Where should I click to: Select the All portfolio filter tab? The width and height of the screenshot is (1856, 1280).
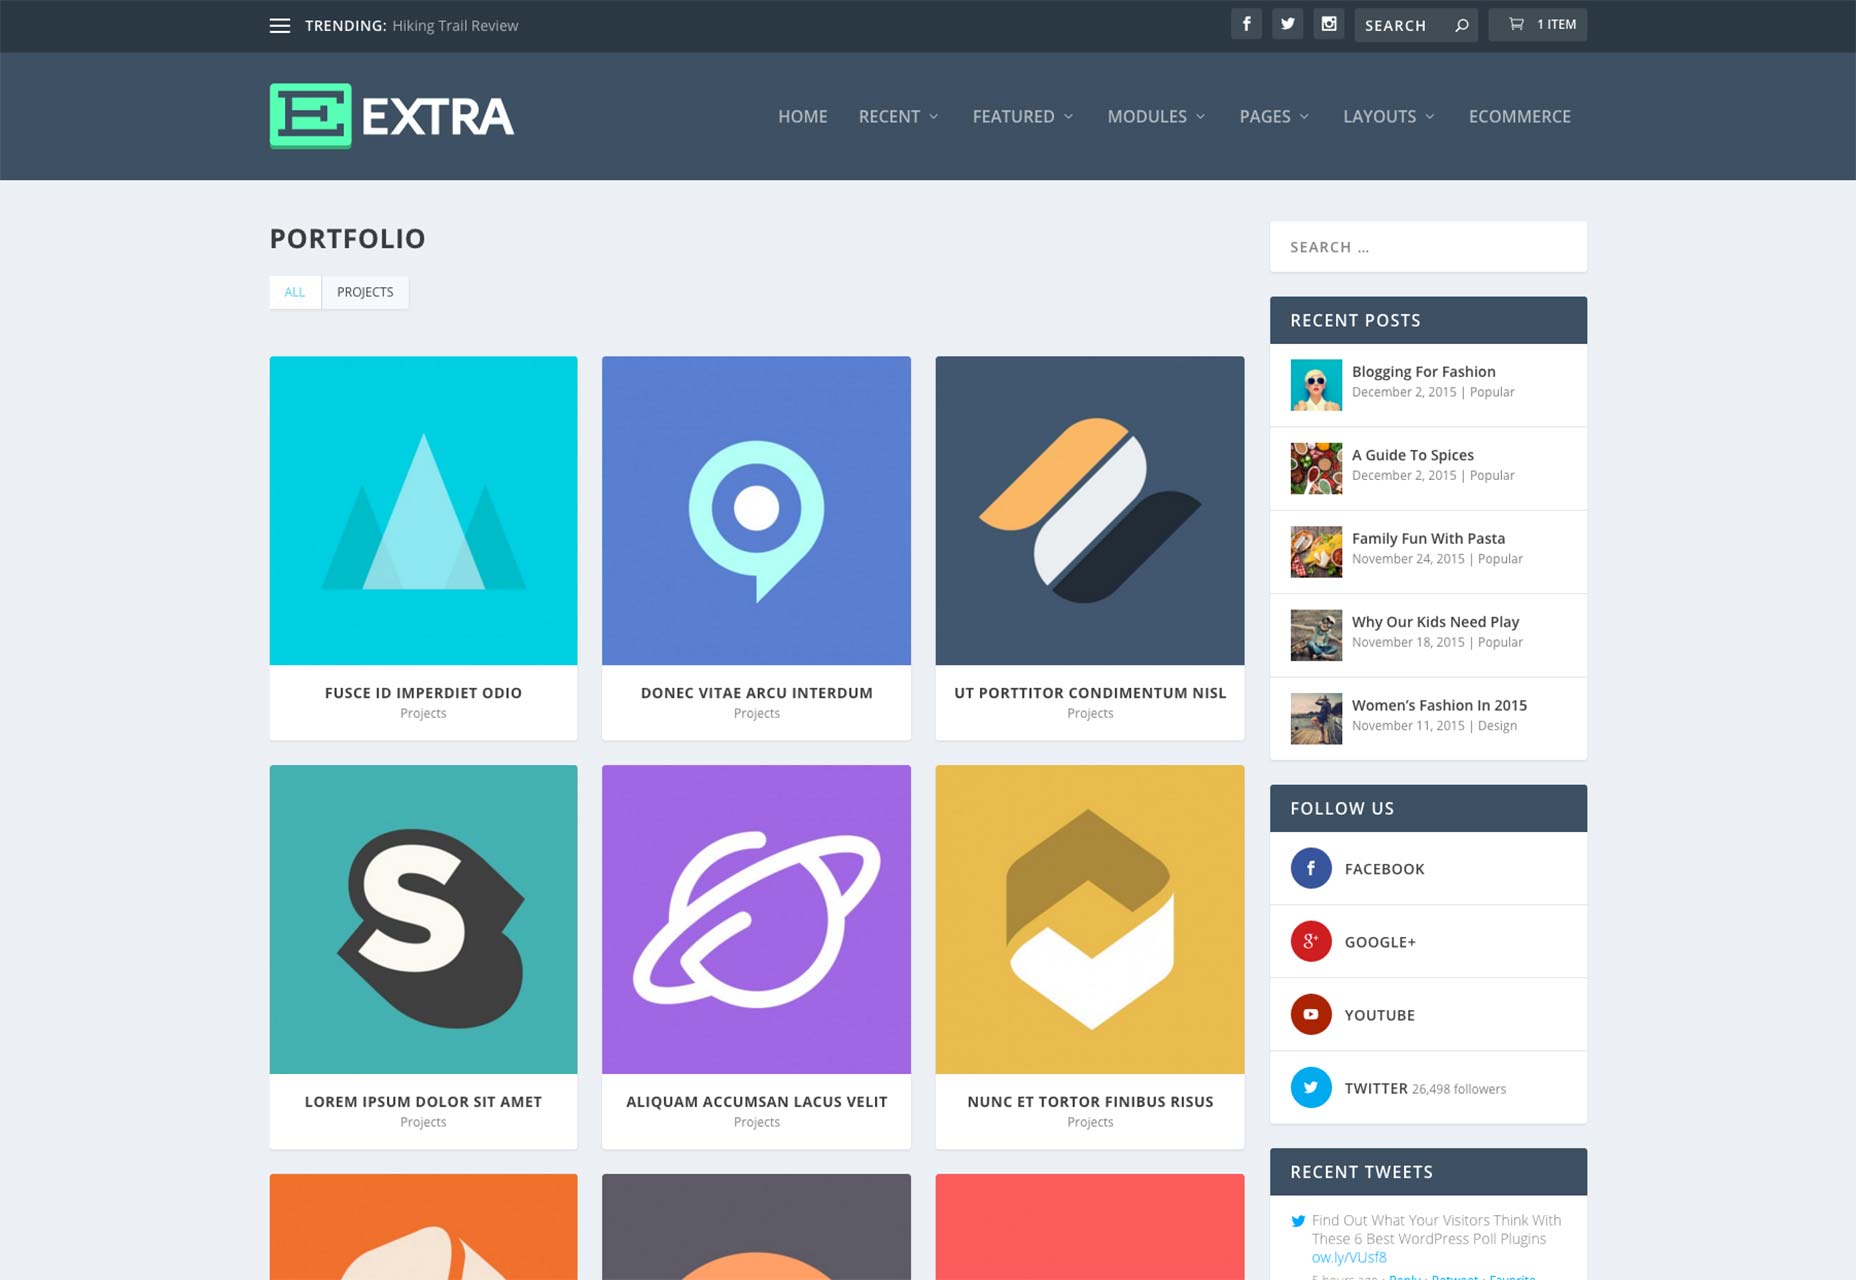coord(295,292)
